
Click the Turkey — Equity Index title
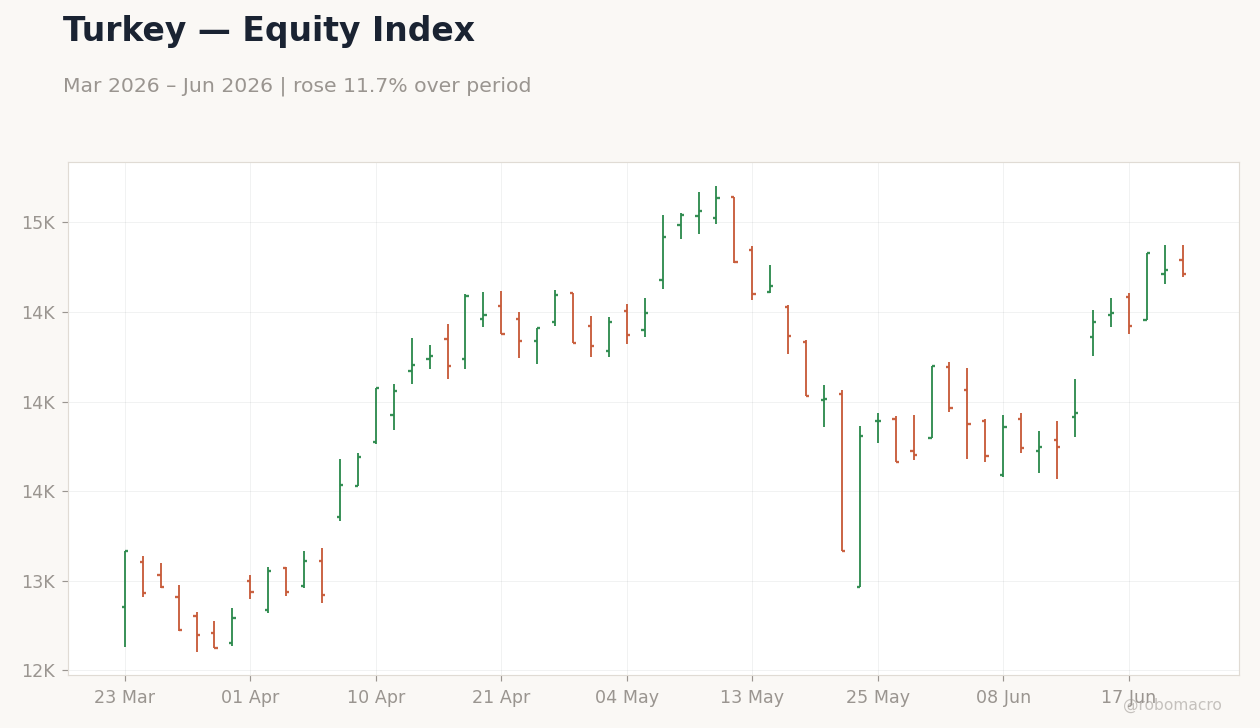(268, 31)
